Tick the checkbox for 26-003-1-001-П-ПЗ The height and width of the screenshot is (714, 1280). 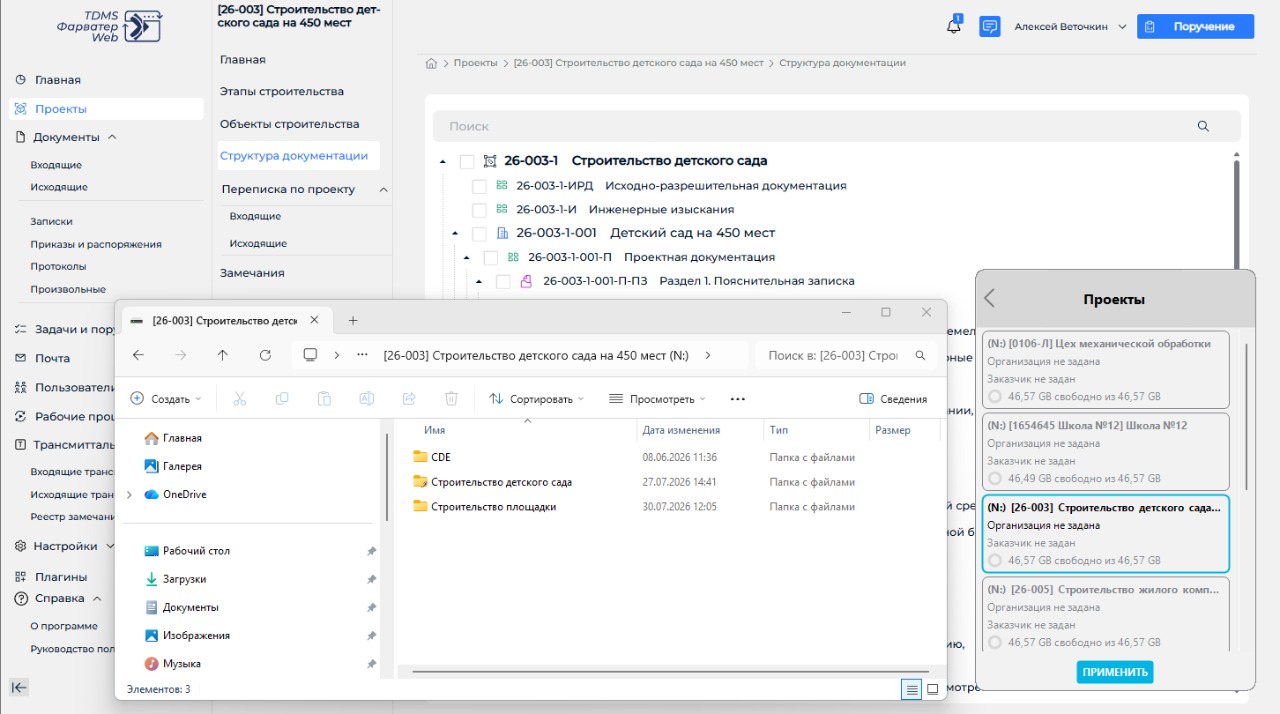503,281
